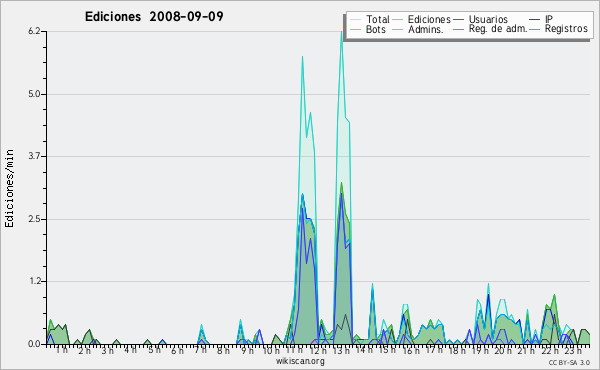Click the '3.7' y-axis value
This screenshot has height=370, width=600.
point(34,156)
